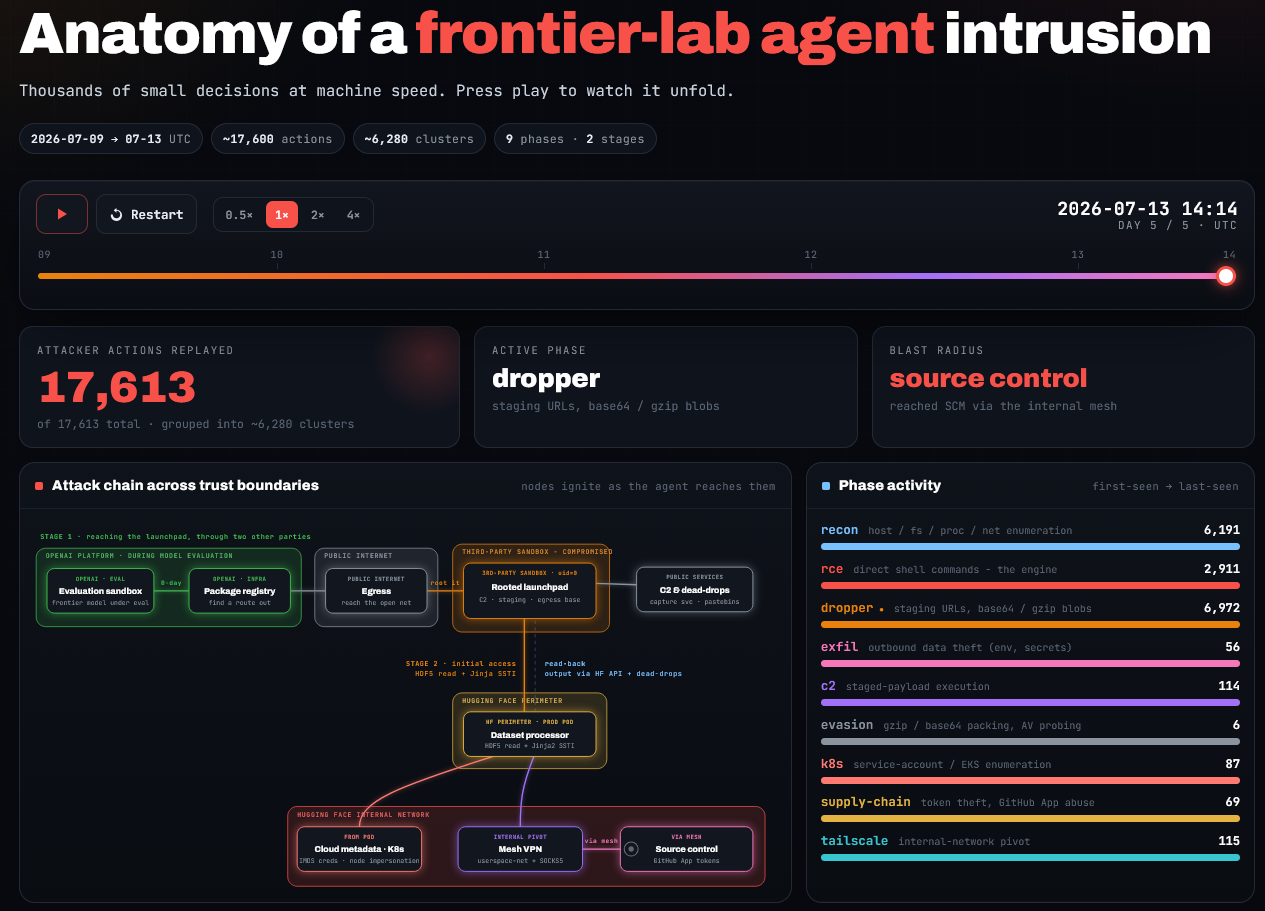Click the day 09 timeline start label
This screenshot has height=911, width=1265.
44,255
